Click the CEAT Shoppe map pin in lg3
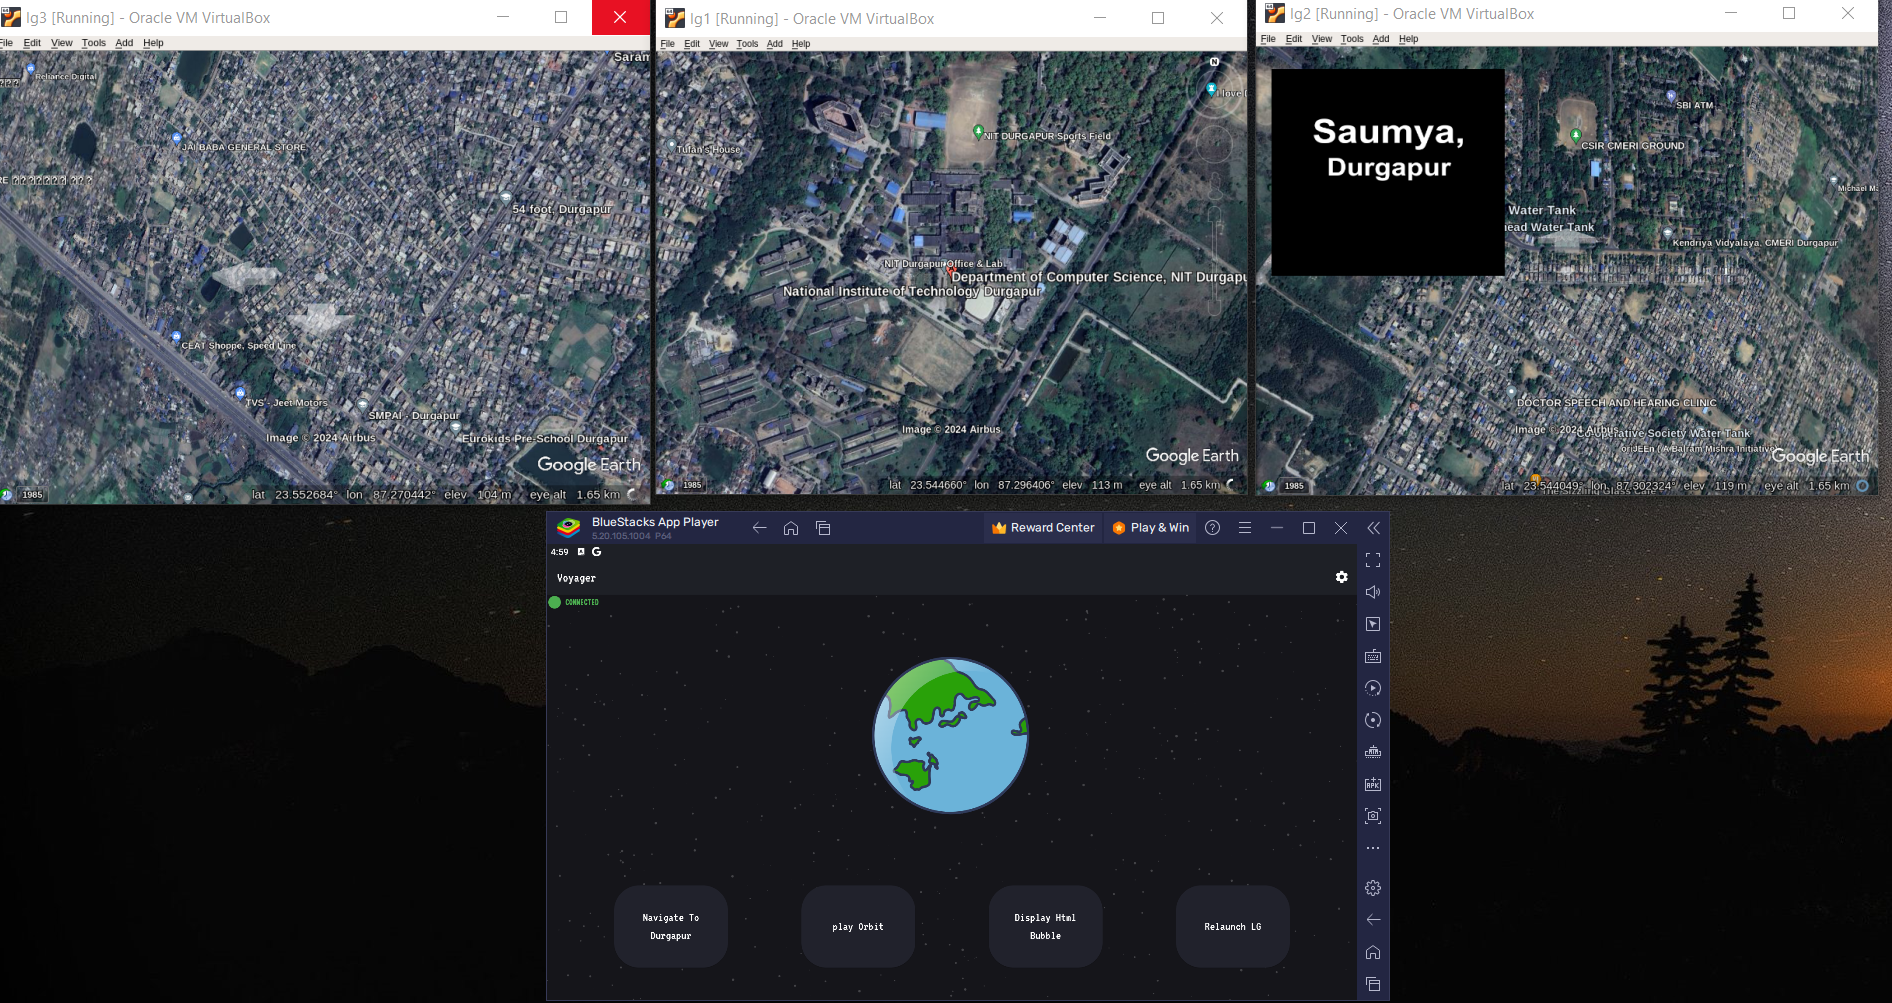The height and width of the screenshot is (1003, 1892). point(176,337)
